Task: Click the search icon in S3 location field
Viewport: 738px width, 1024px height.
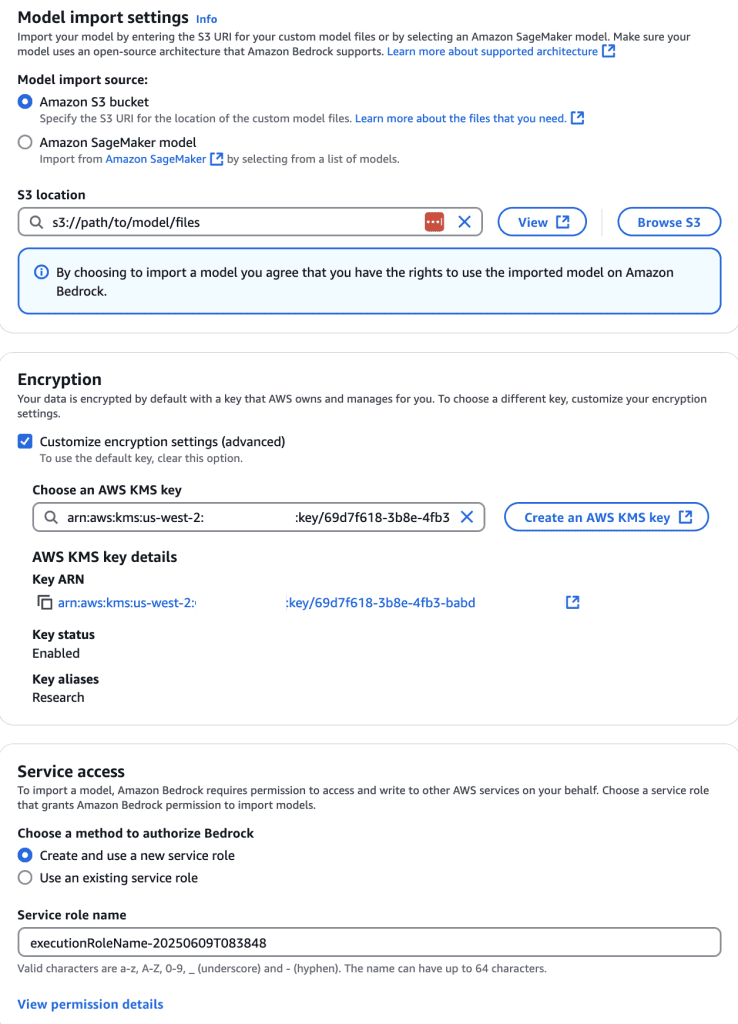Action: point(37,222)
